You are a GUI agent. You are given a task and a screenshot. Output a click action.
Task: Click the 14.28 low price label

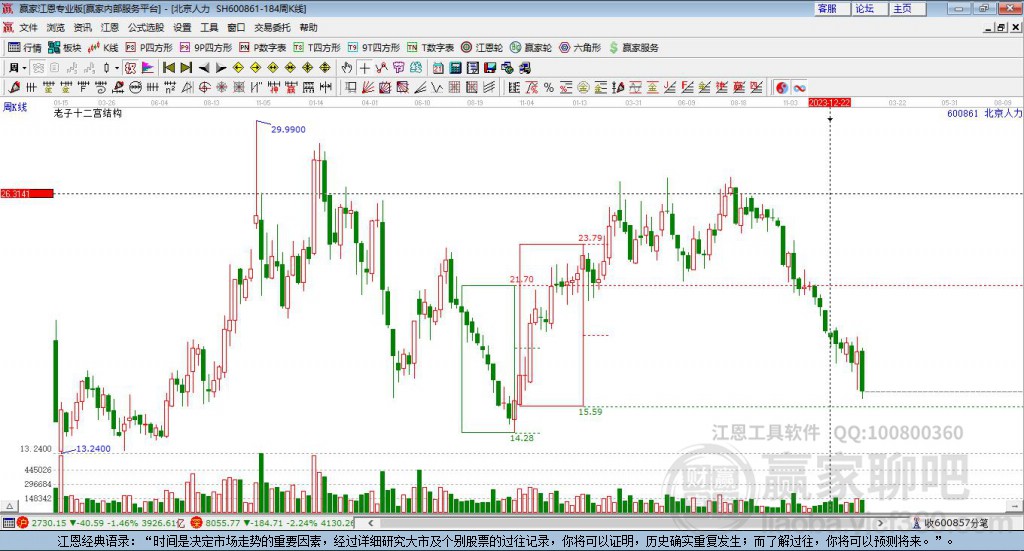click(522, 438)
